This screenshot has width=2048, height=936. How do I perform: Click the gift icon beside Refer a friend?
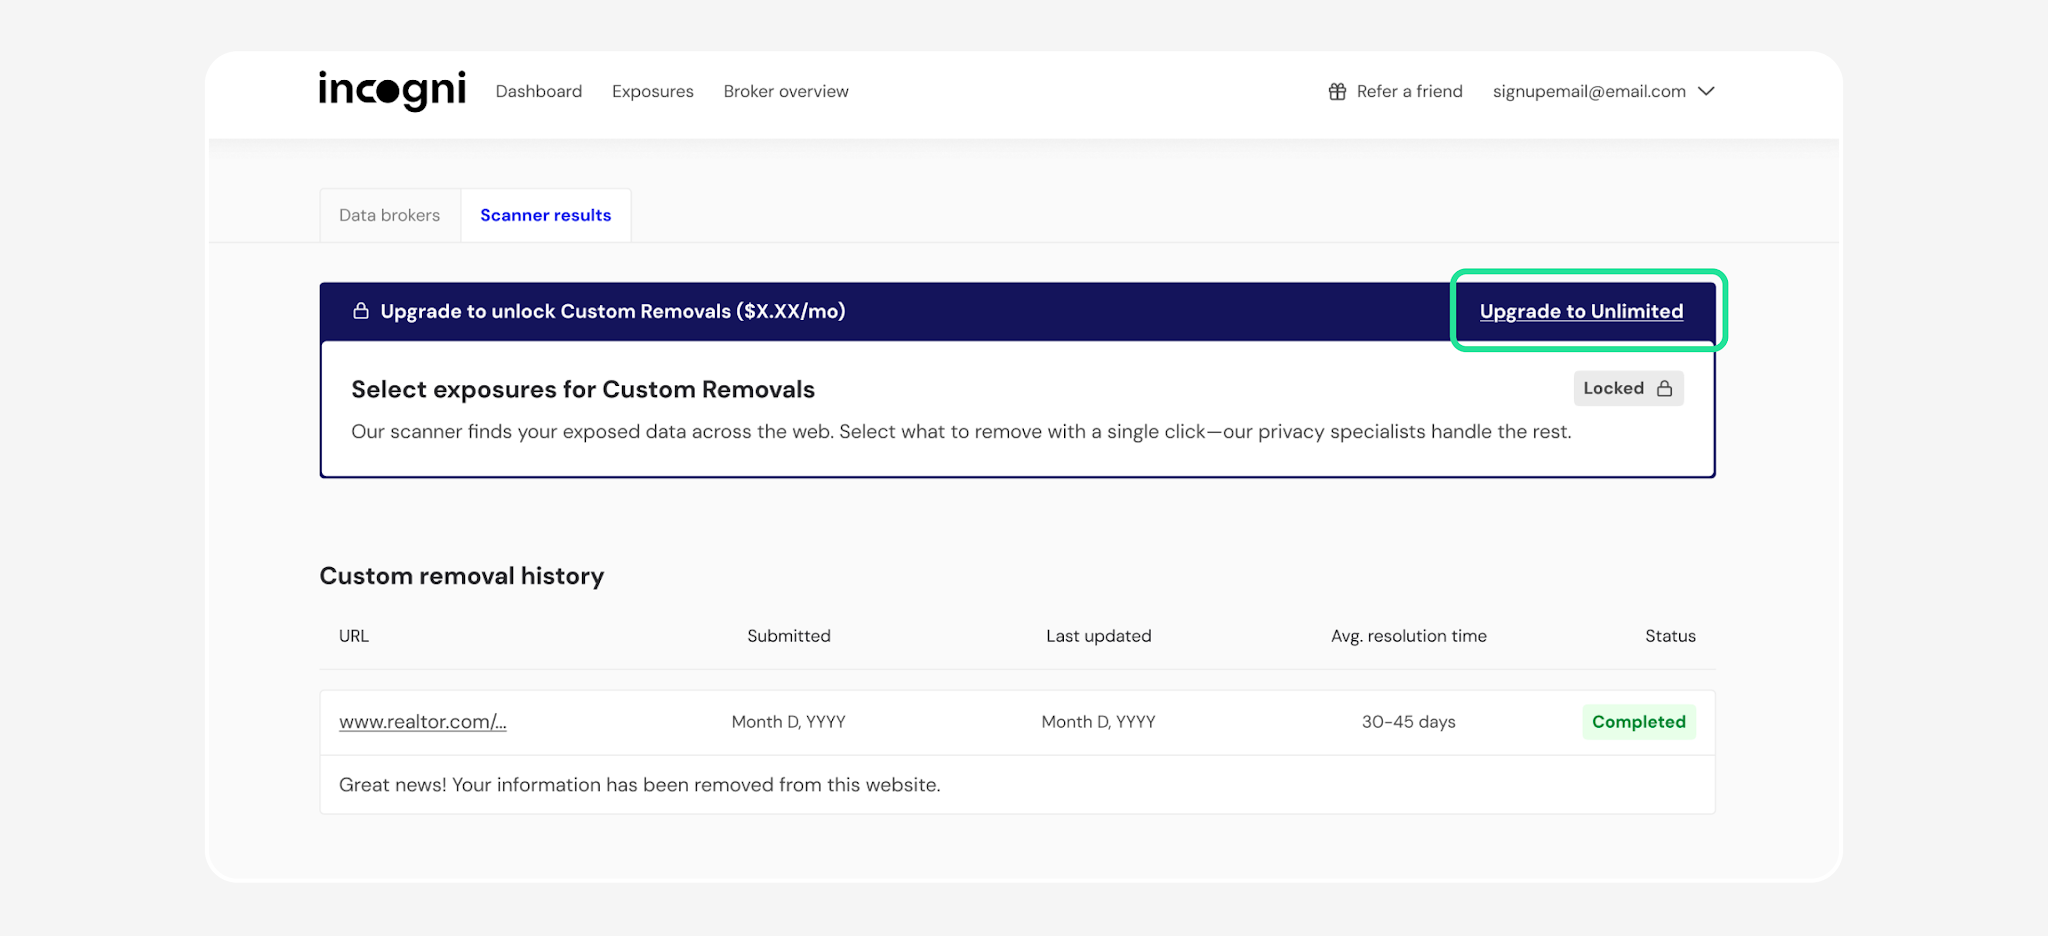point(1337,91)
